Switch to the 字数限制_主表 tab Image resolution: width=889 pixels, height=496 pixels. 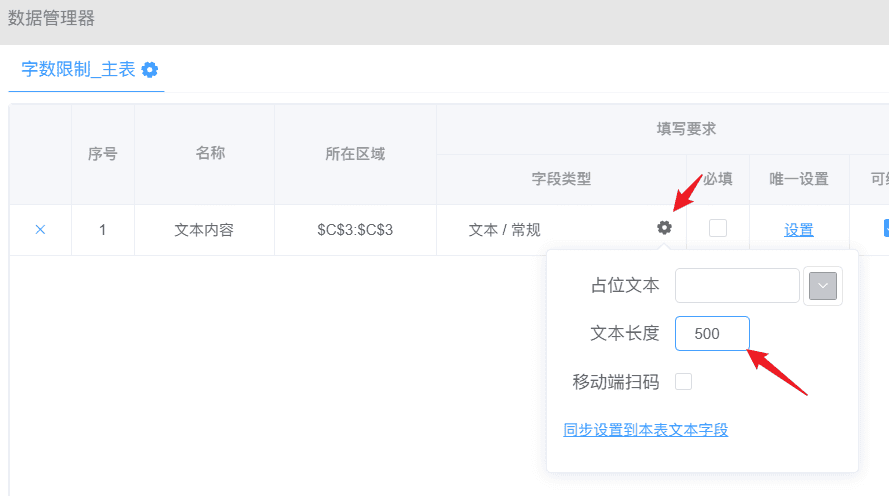coord(78,69)
